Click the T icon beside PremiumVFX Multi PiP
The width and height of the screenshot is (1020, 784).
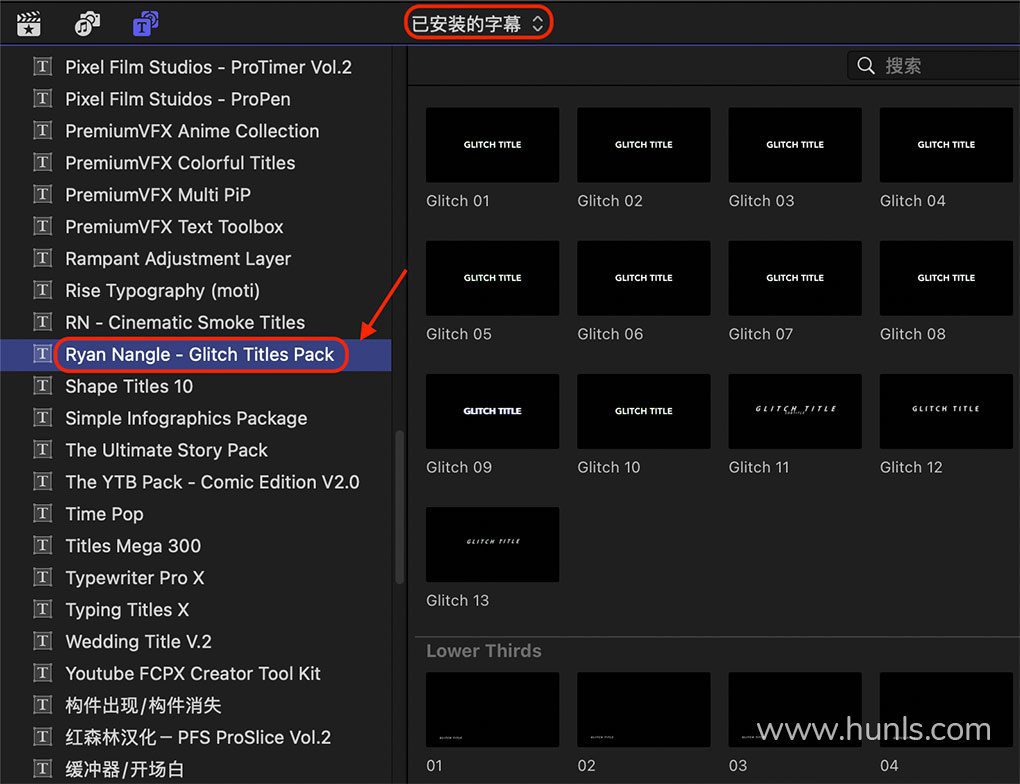click(42, 195)
